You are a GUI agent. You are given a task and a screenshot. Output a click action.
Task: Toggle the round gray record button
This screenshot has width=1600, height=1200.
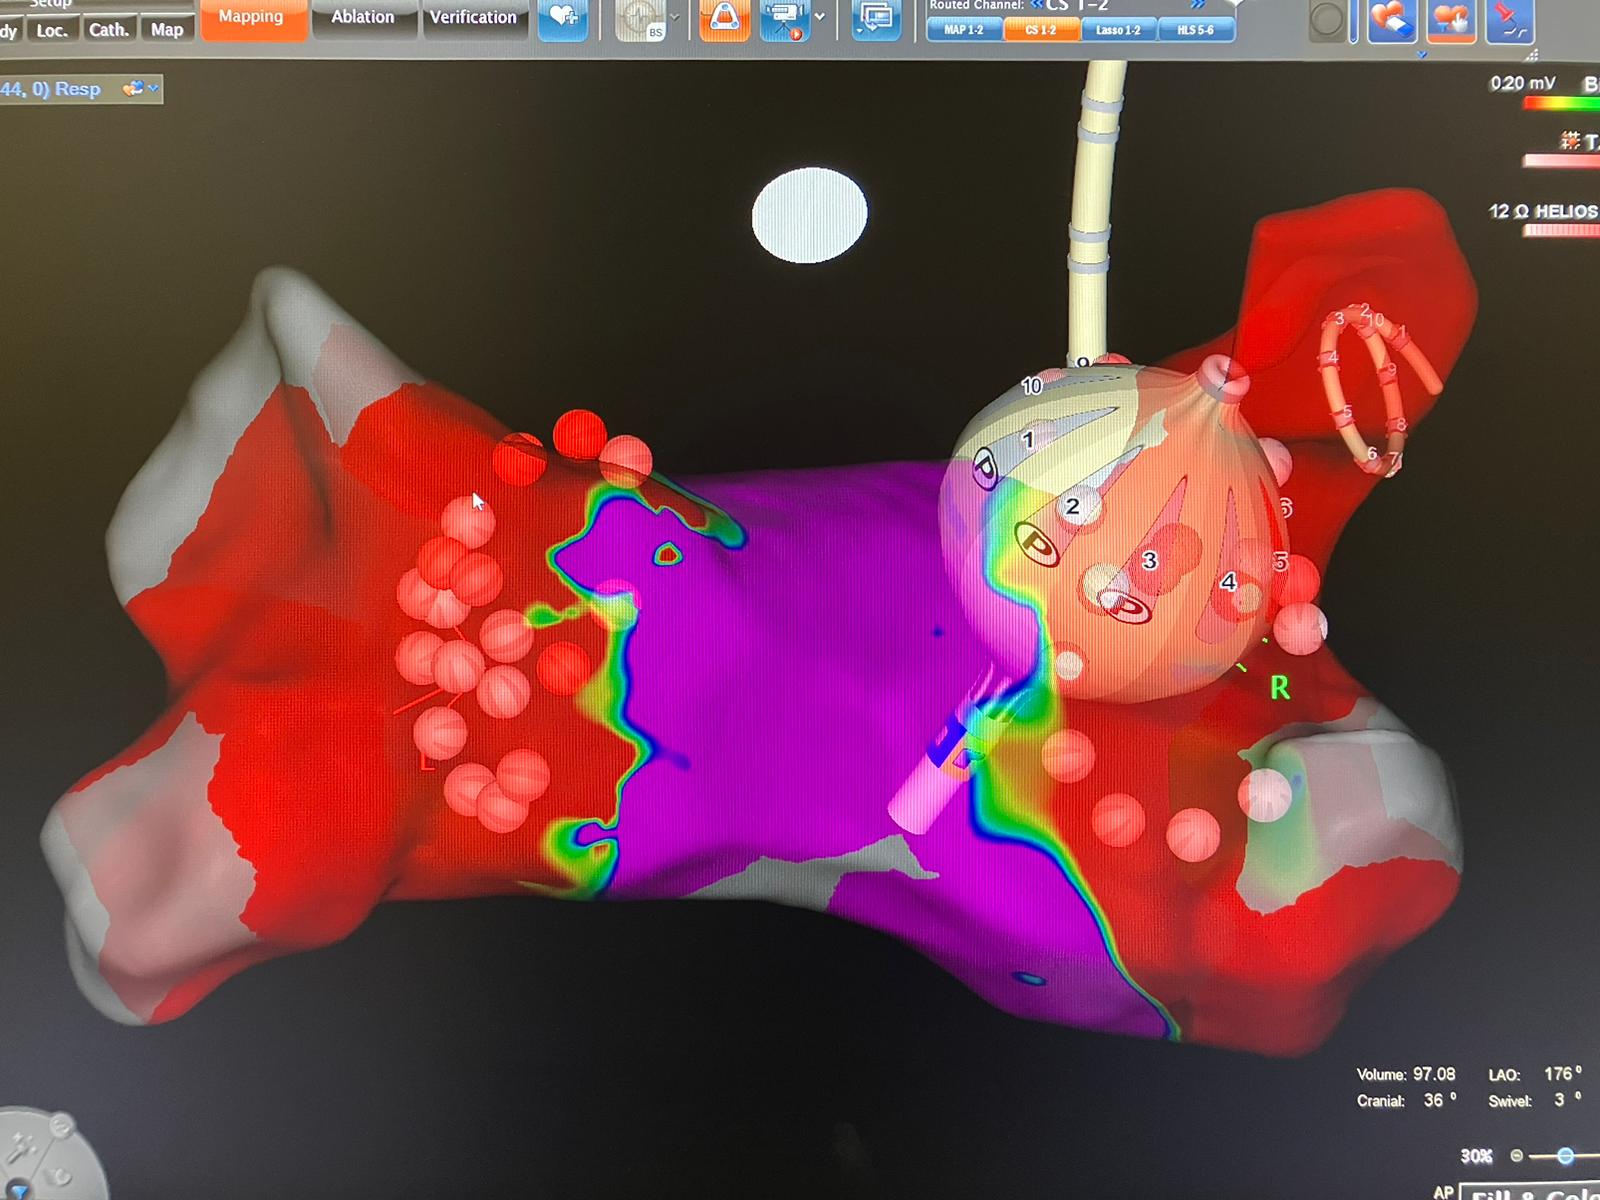click(1327, 20)
